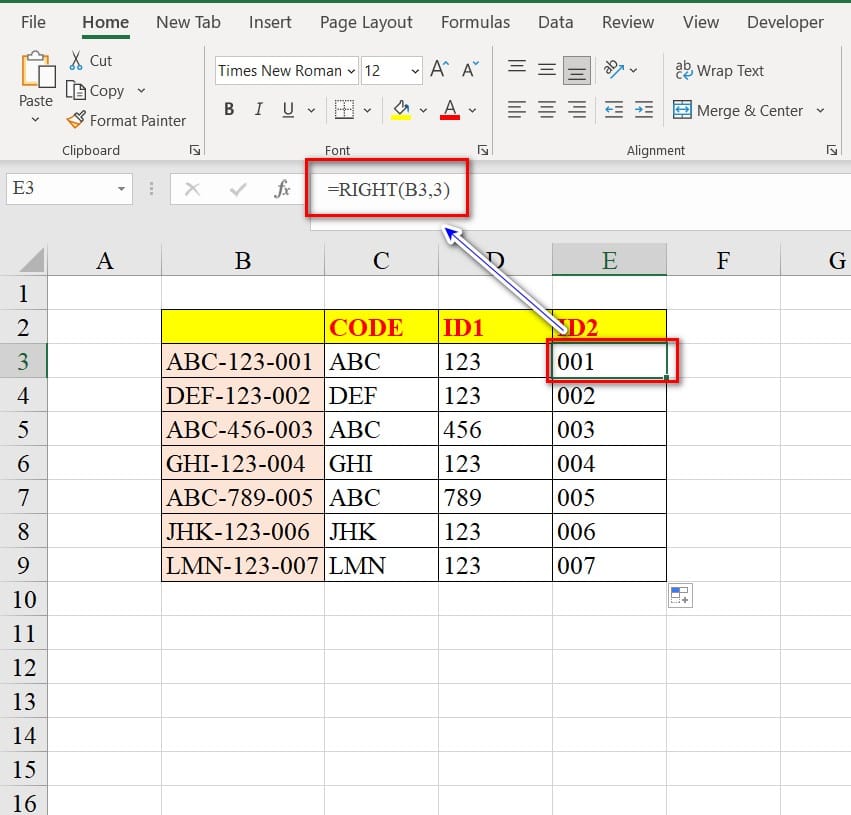Click the Increase Indent icon
The width and height of the screenshot is (851, 815).
(x=644, y=110)
